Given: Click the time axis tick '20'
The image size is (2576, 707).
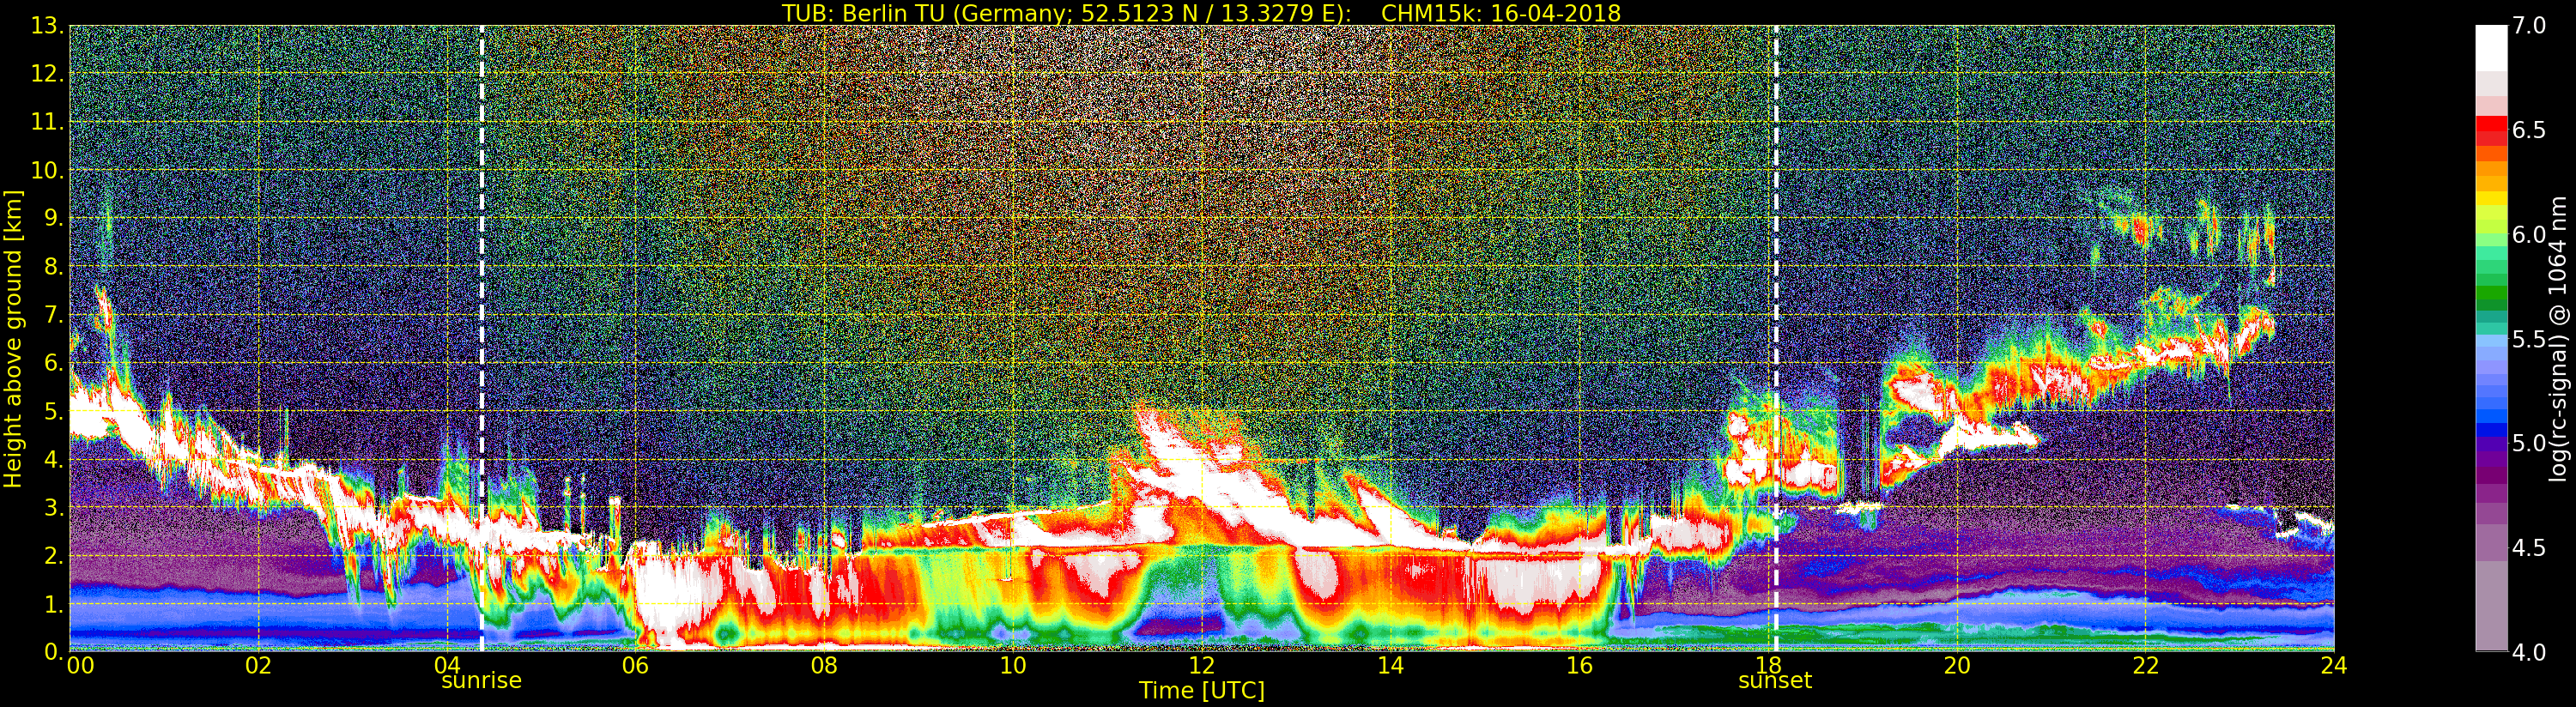Looking at the screenshot, I should click(x=1956, y=665).
